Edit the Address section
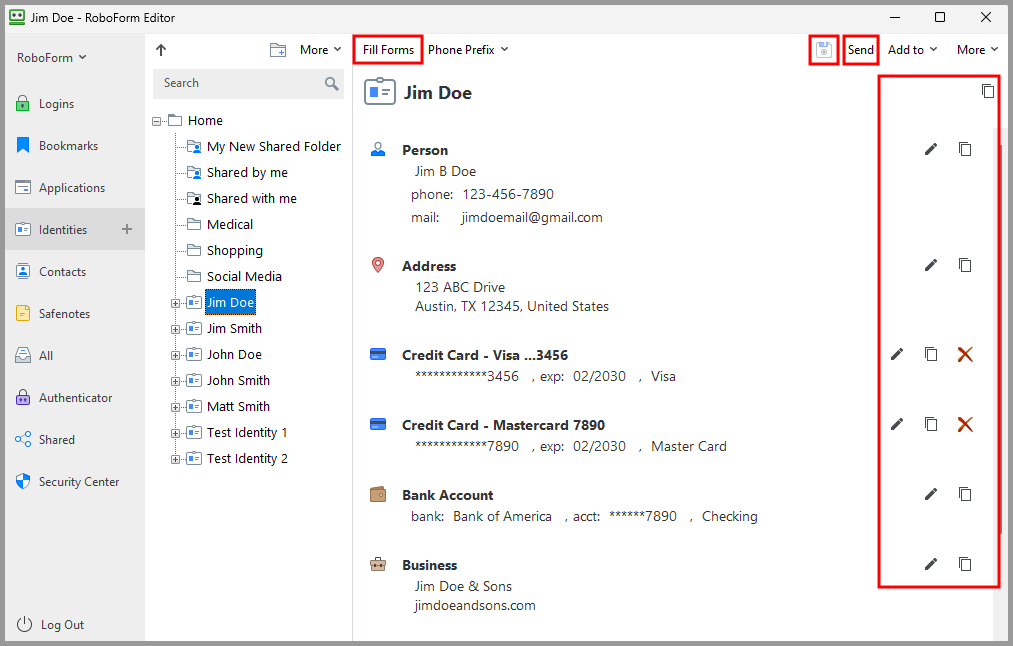 click(x=930, y=265)
